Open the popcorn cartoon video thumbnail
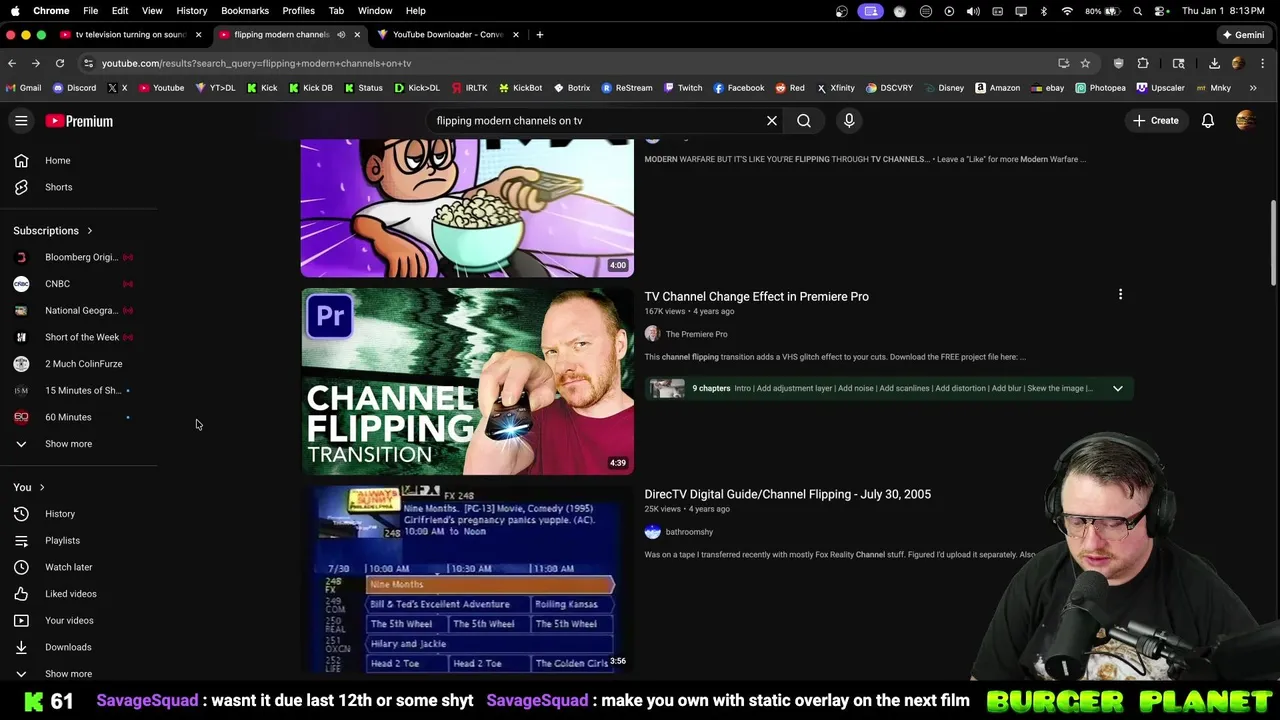Viewport: 1280px width, 720px height. 467,208
